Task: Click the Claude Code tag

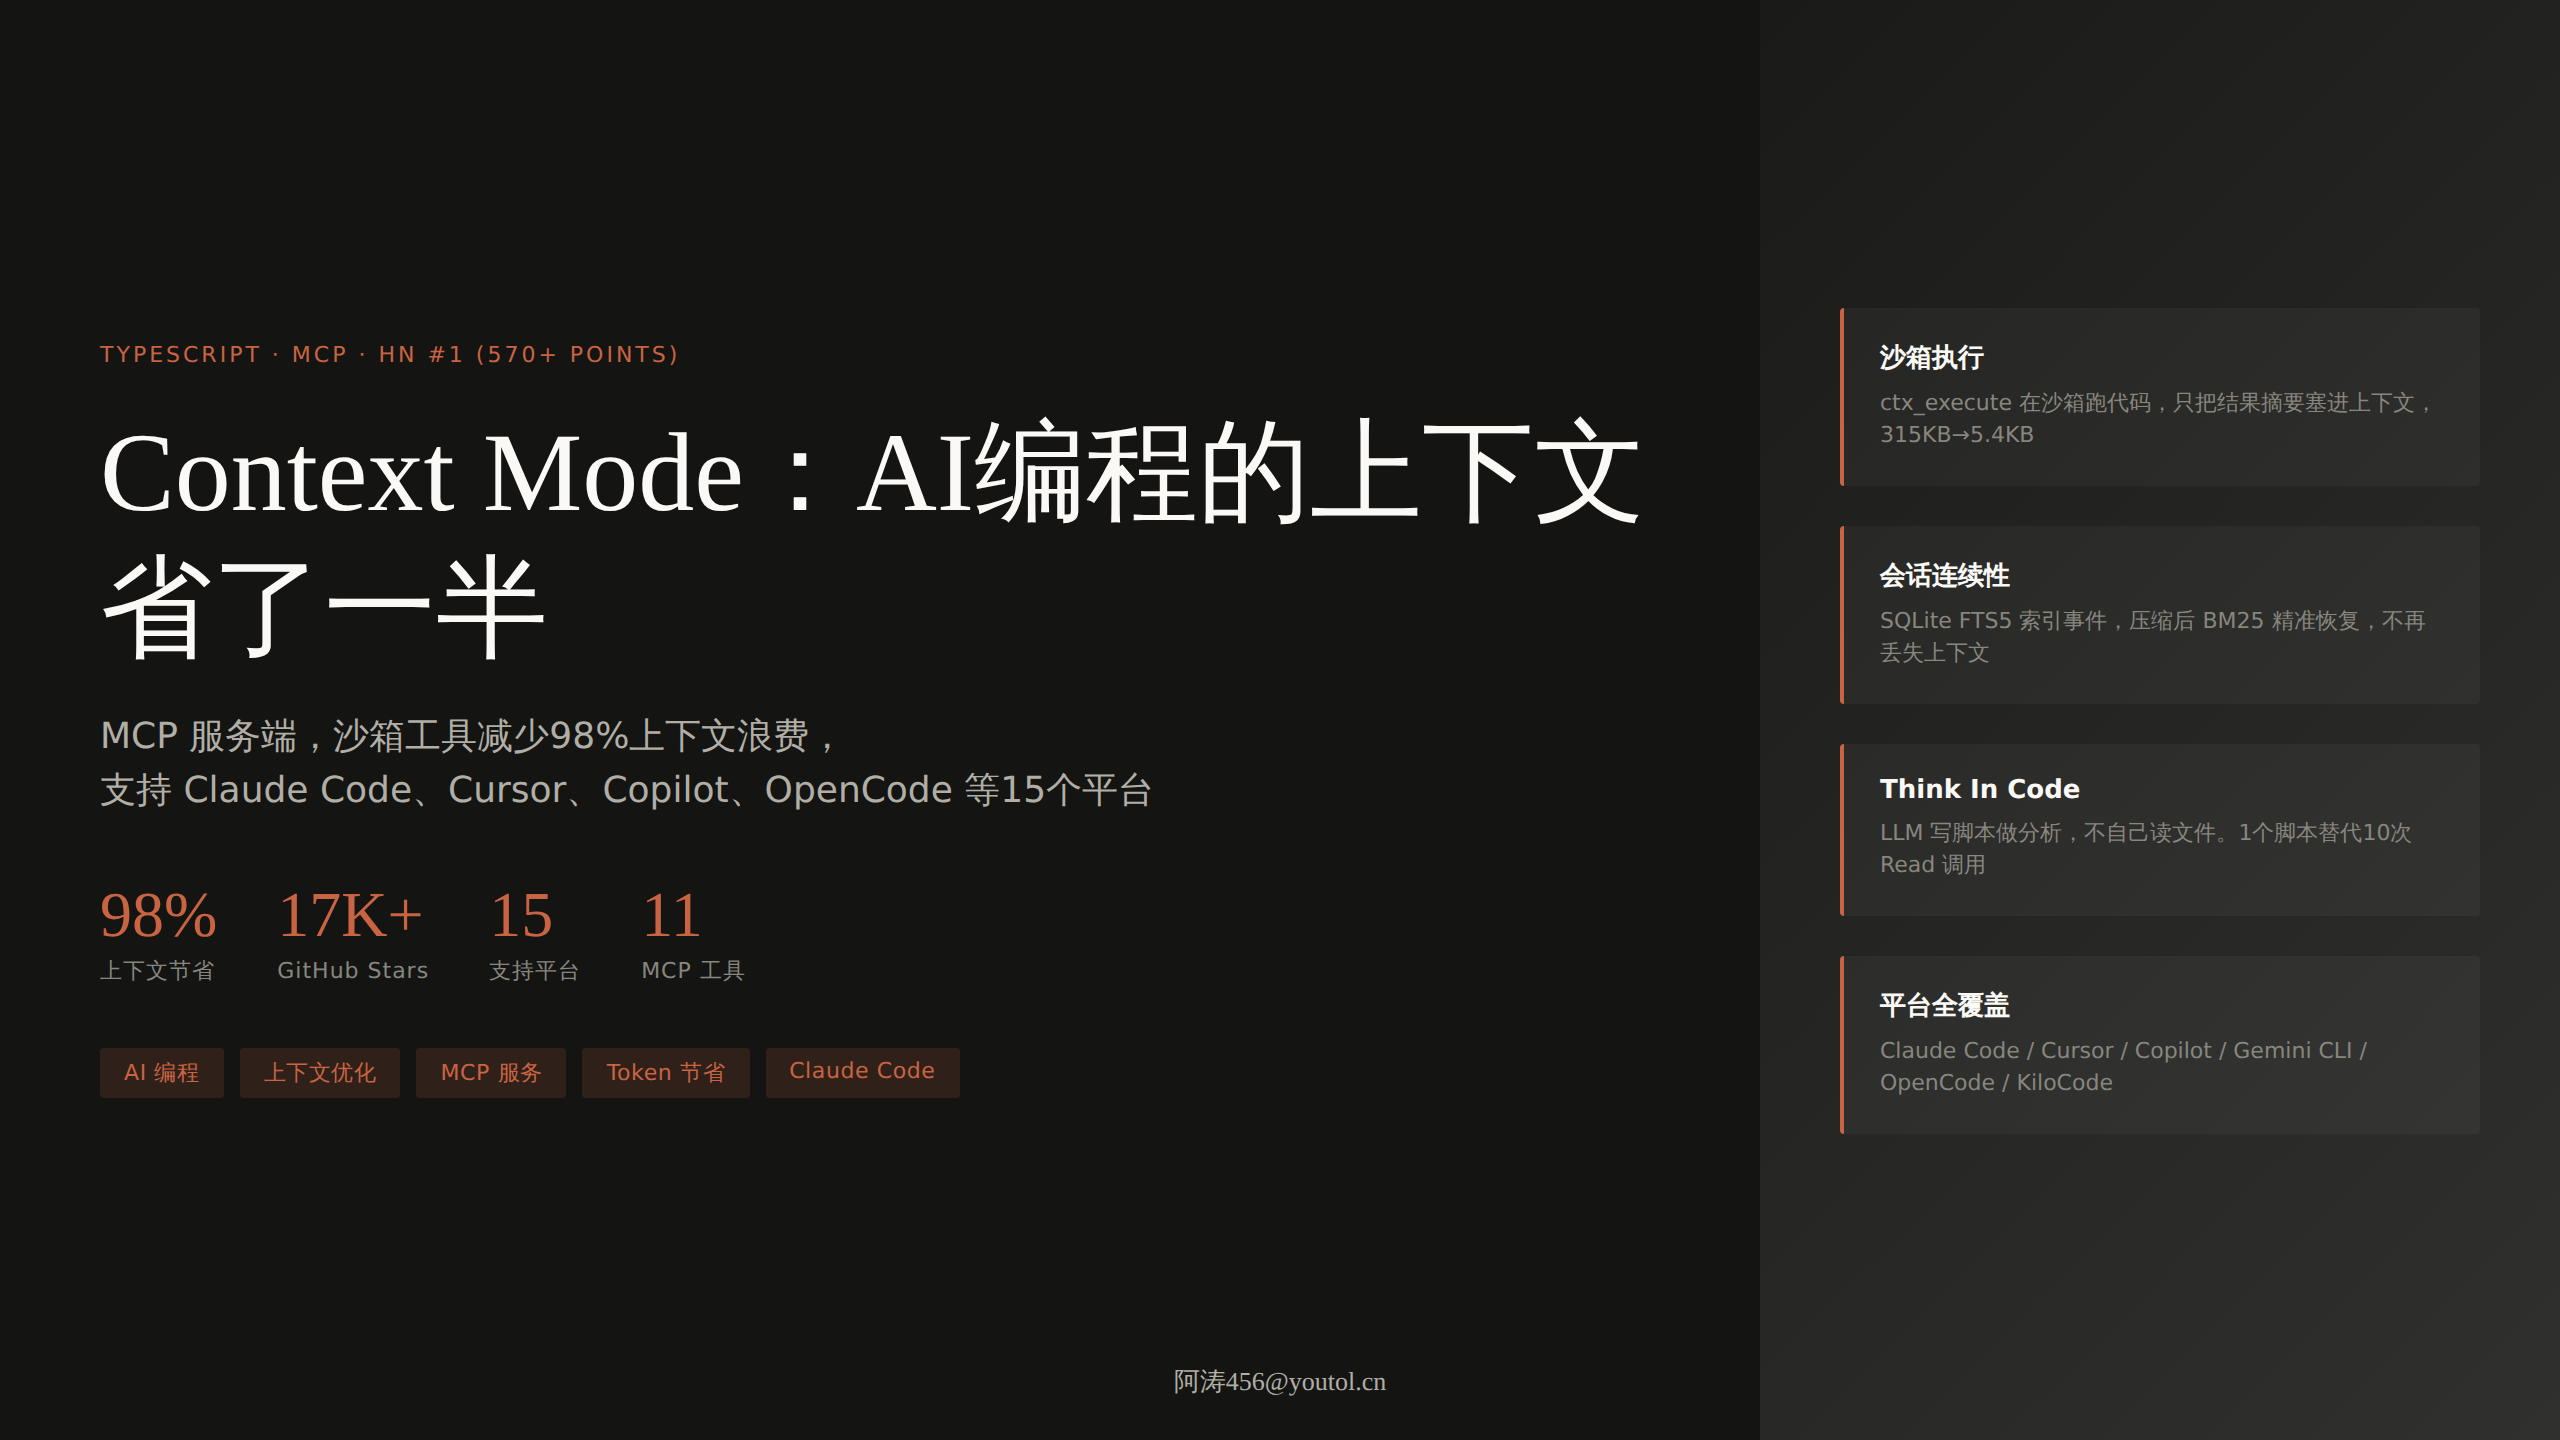Action: (x=863, y=1072)
